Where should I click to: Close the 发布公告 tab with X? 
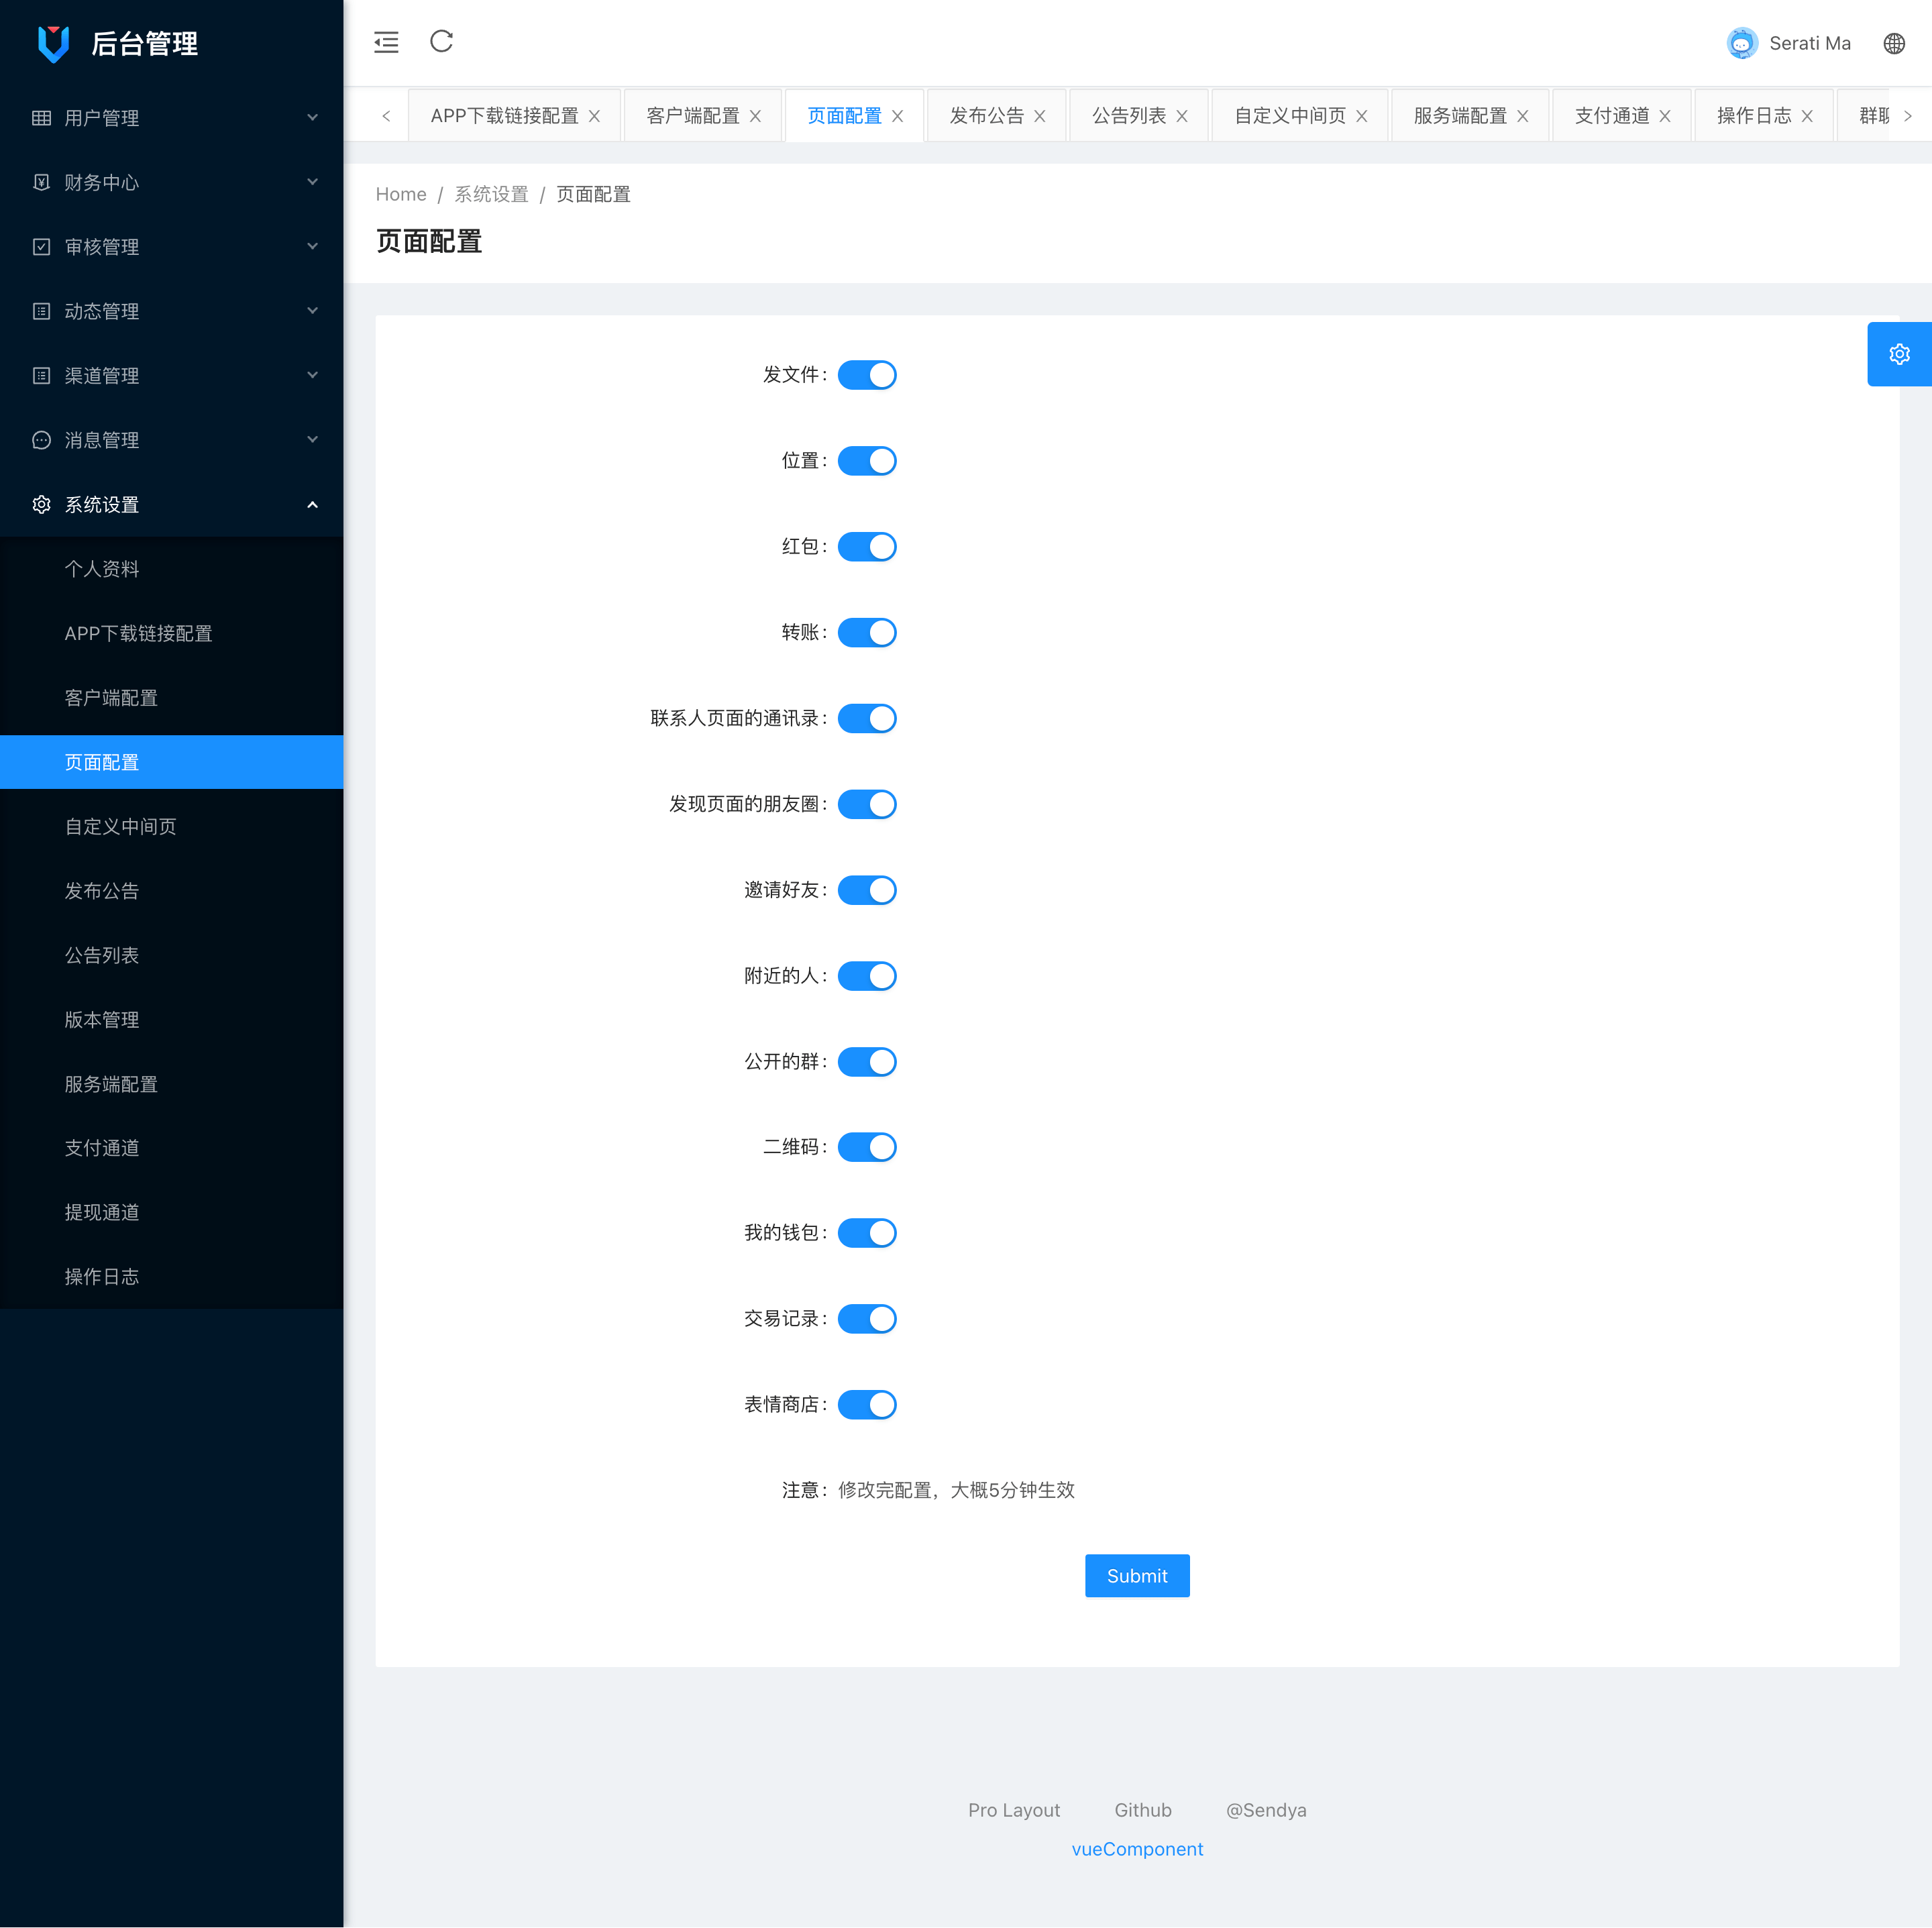click(x=1040, y=116)
